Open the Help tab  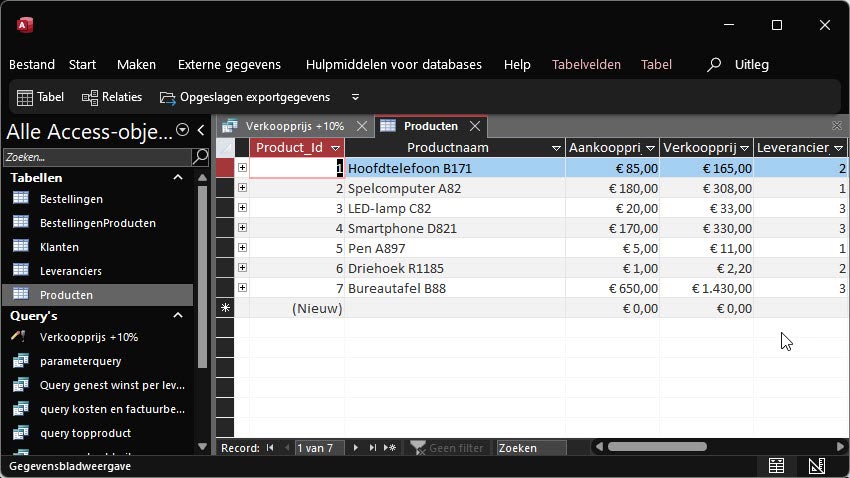point(517,64)
